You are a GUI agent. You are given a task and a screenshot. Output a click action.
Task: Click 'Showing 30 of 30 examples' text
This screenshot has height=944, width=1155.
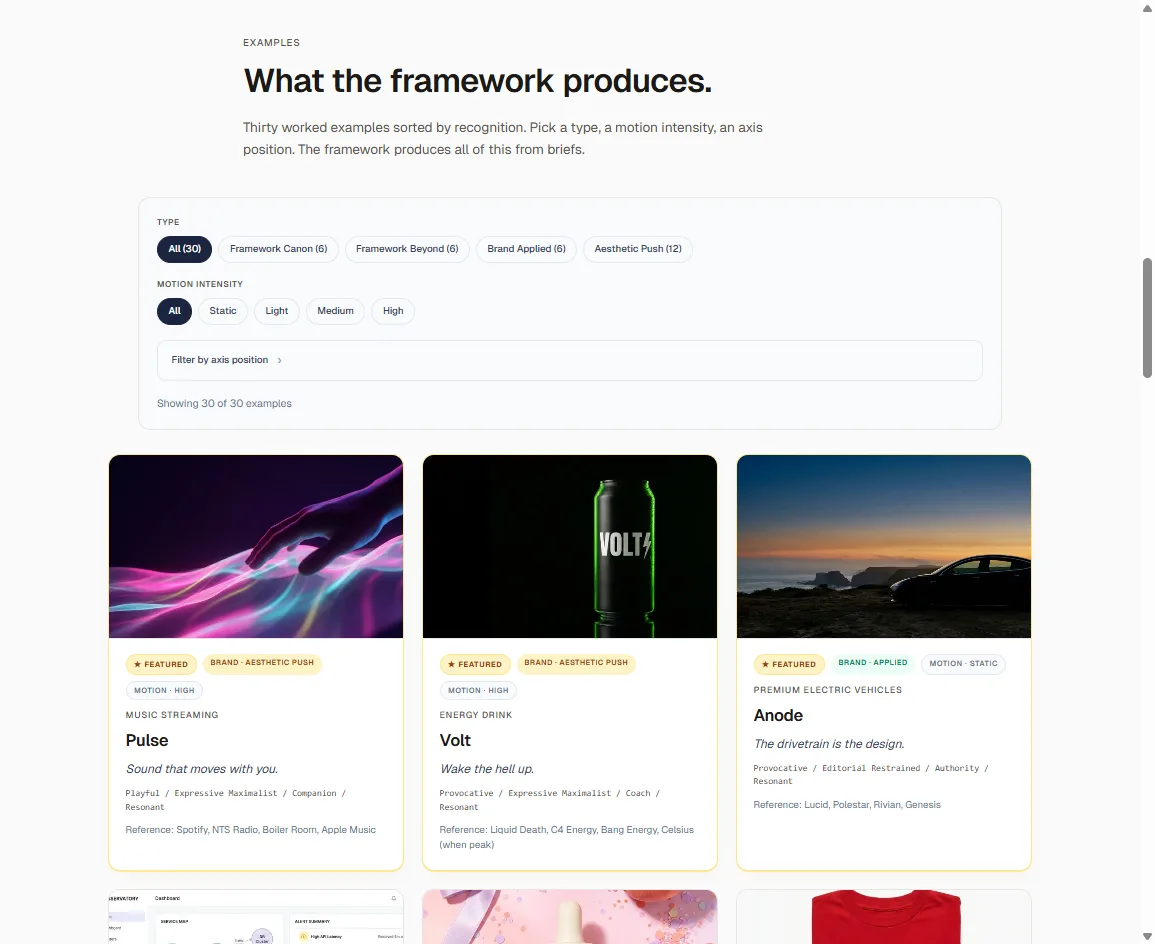coord(224,404)
